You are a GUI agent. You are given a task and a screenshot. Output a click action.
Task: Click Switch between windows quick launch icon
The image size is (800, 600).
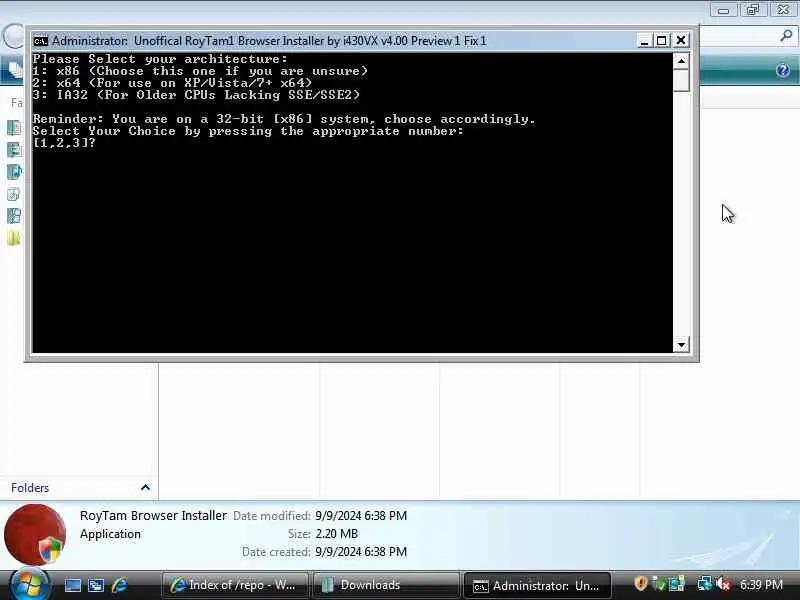pyautogui.click(x=96, y=585)
